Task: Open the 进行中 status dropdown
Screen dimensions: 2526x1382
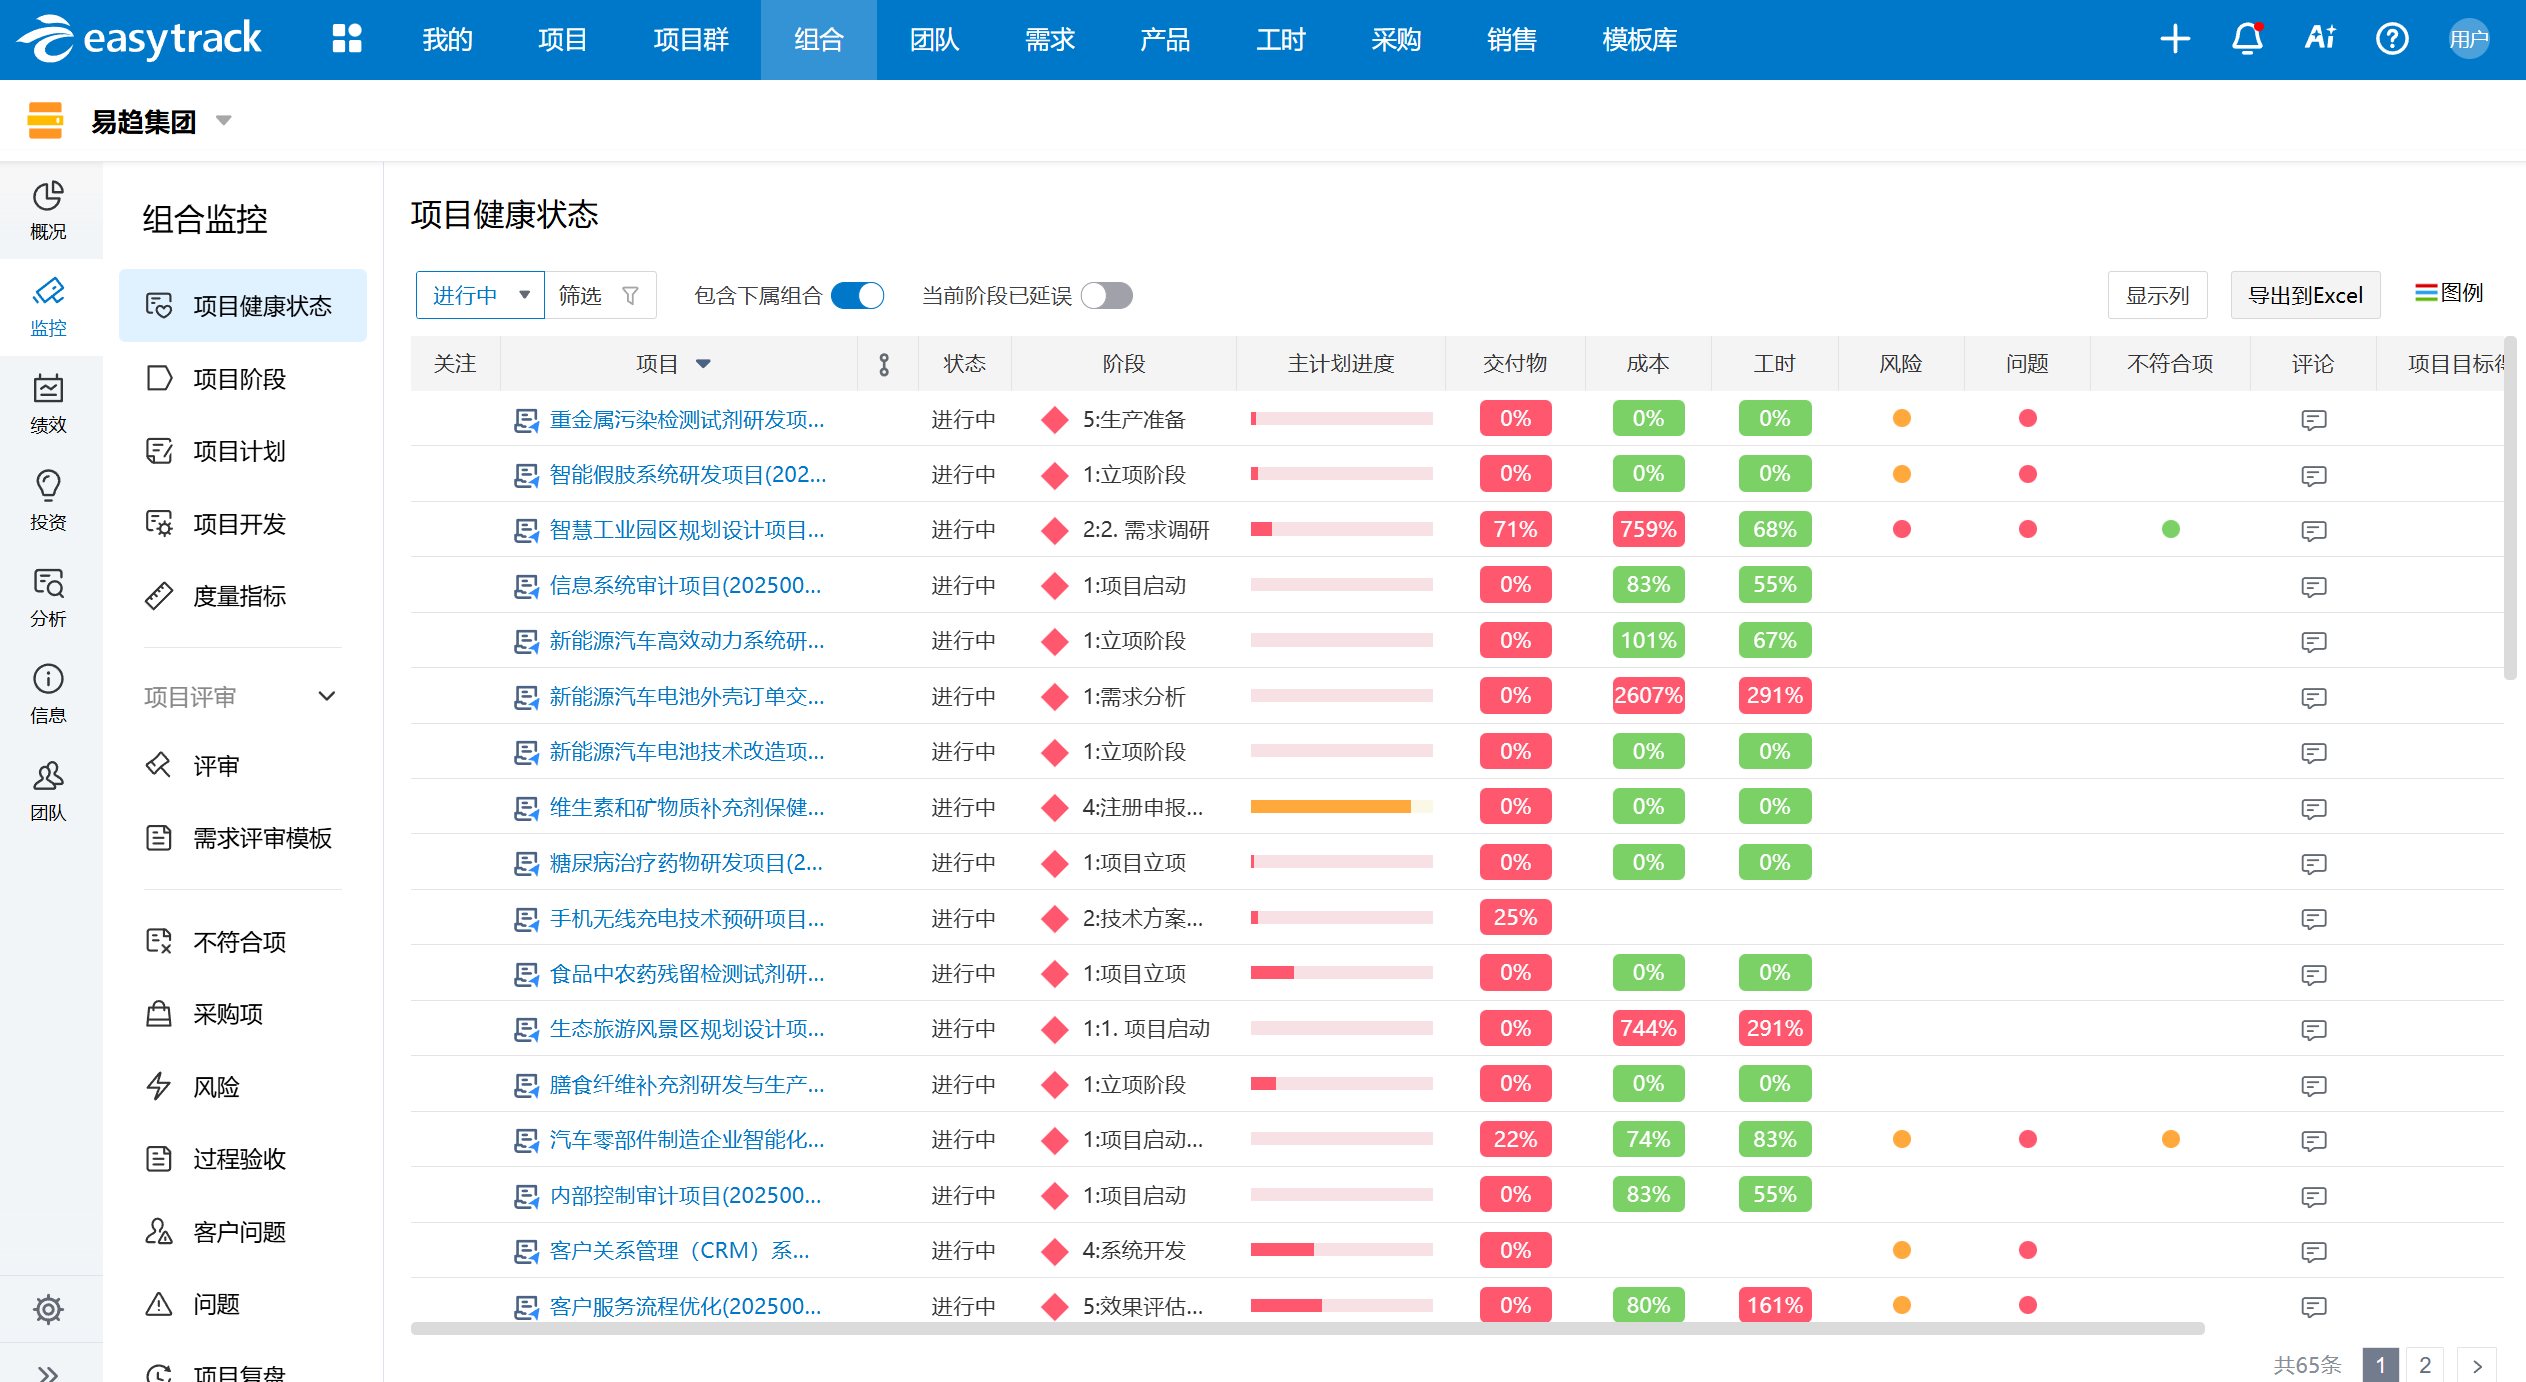Action: (480, 296)
